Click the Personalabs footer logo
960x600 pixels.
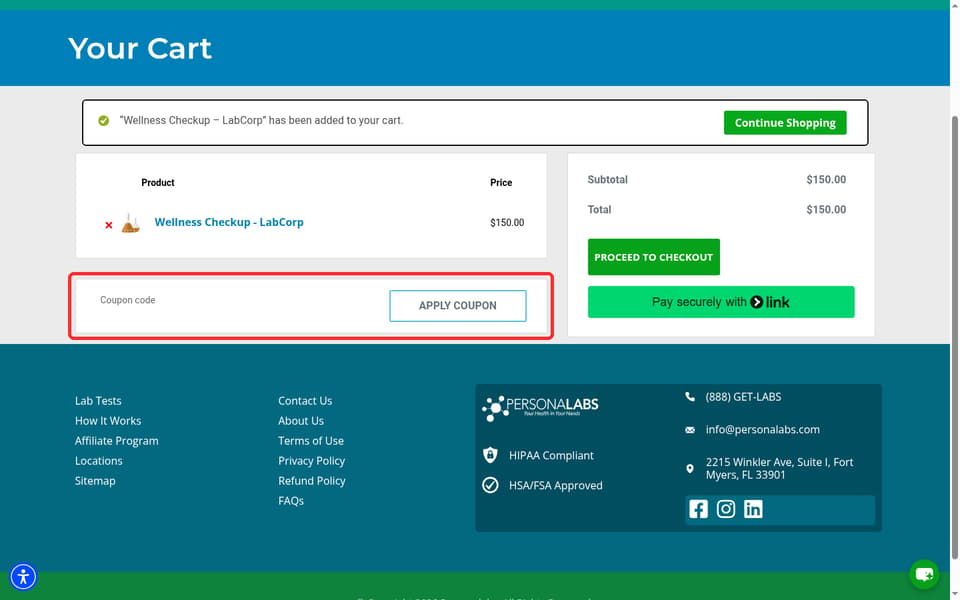(x=540, y=408)
